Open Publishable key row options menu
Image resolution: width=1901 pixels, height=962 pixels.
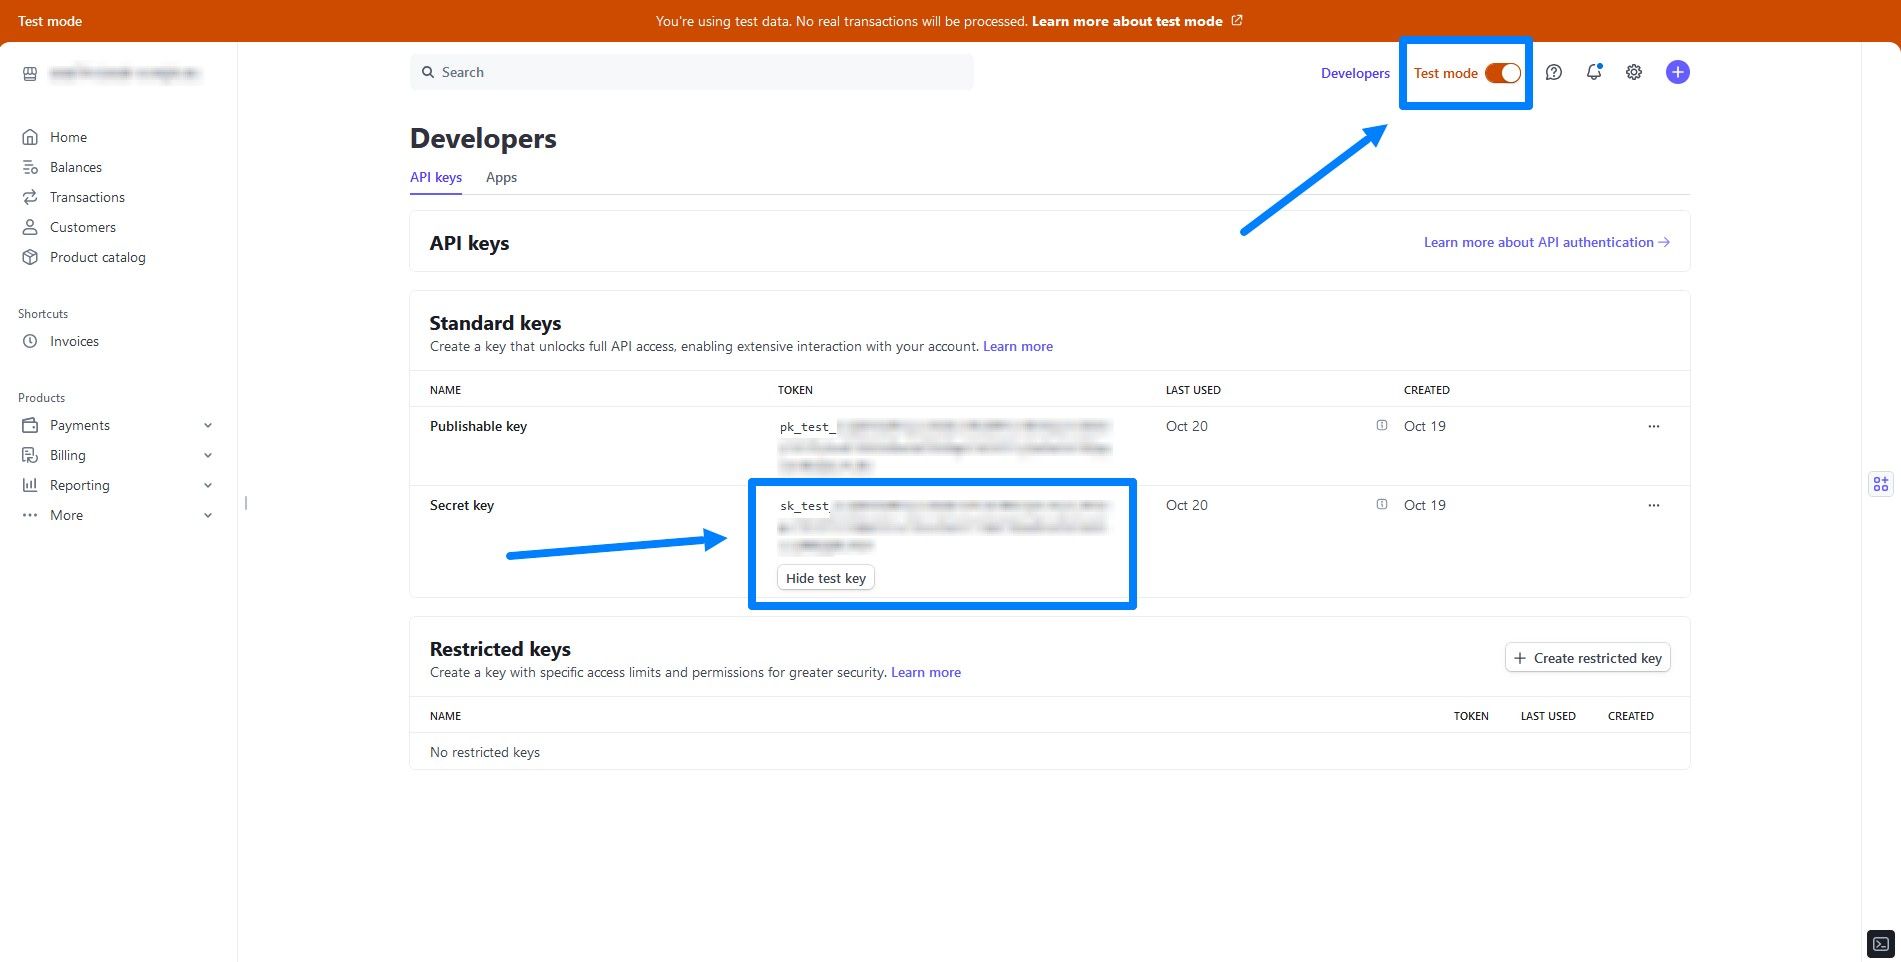tap(1654, 426)
